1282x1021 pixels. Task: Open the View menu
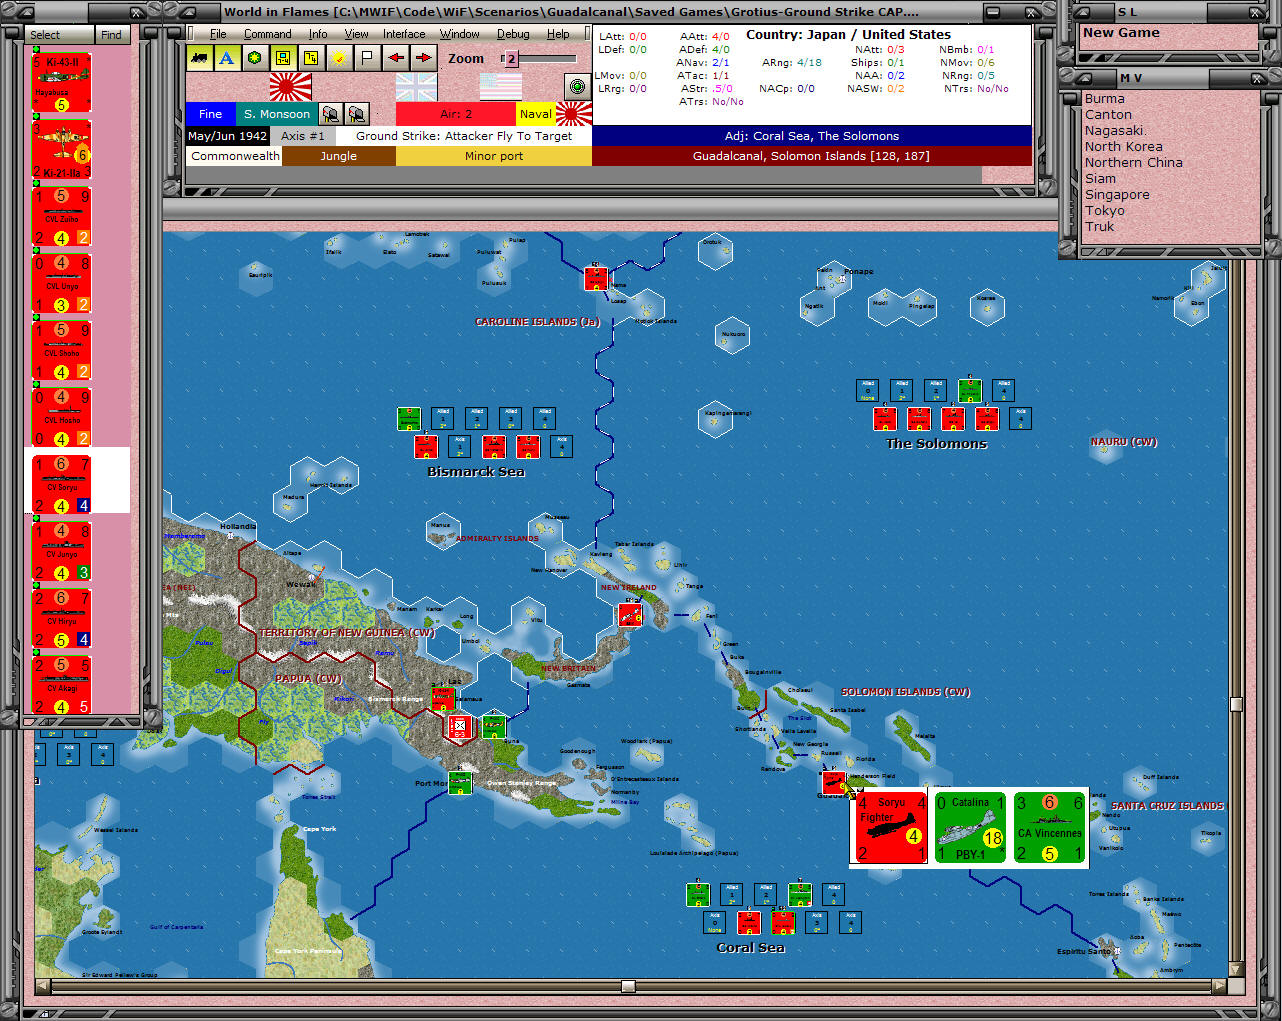click(356, 34)
